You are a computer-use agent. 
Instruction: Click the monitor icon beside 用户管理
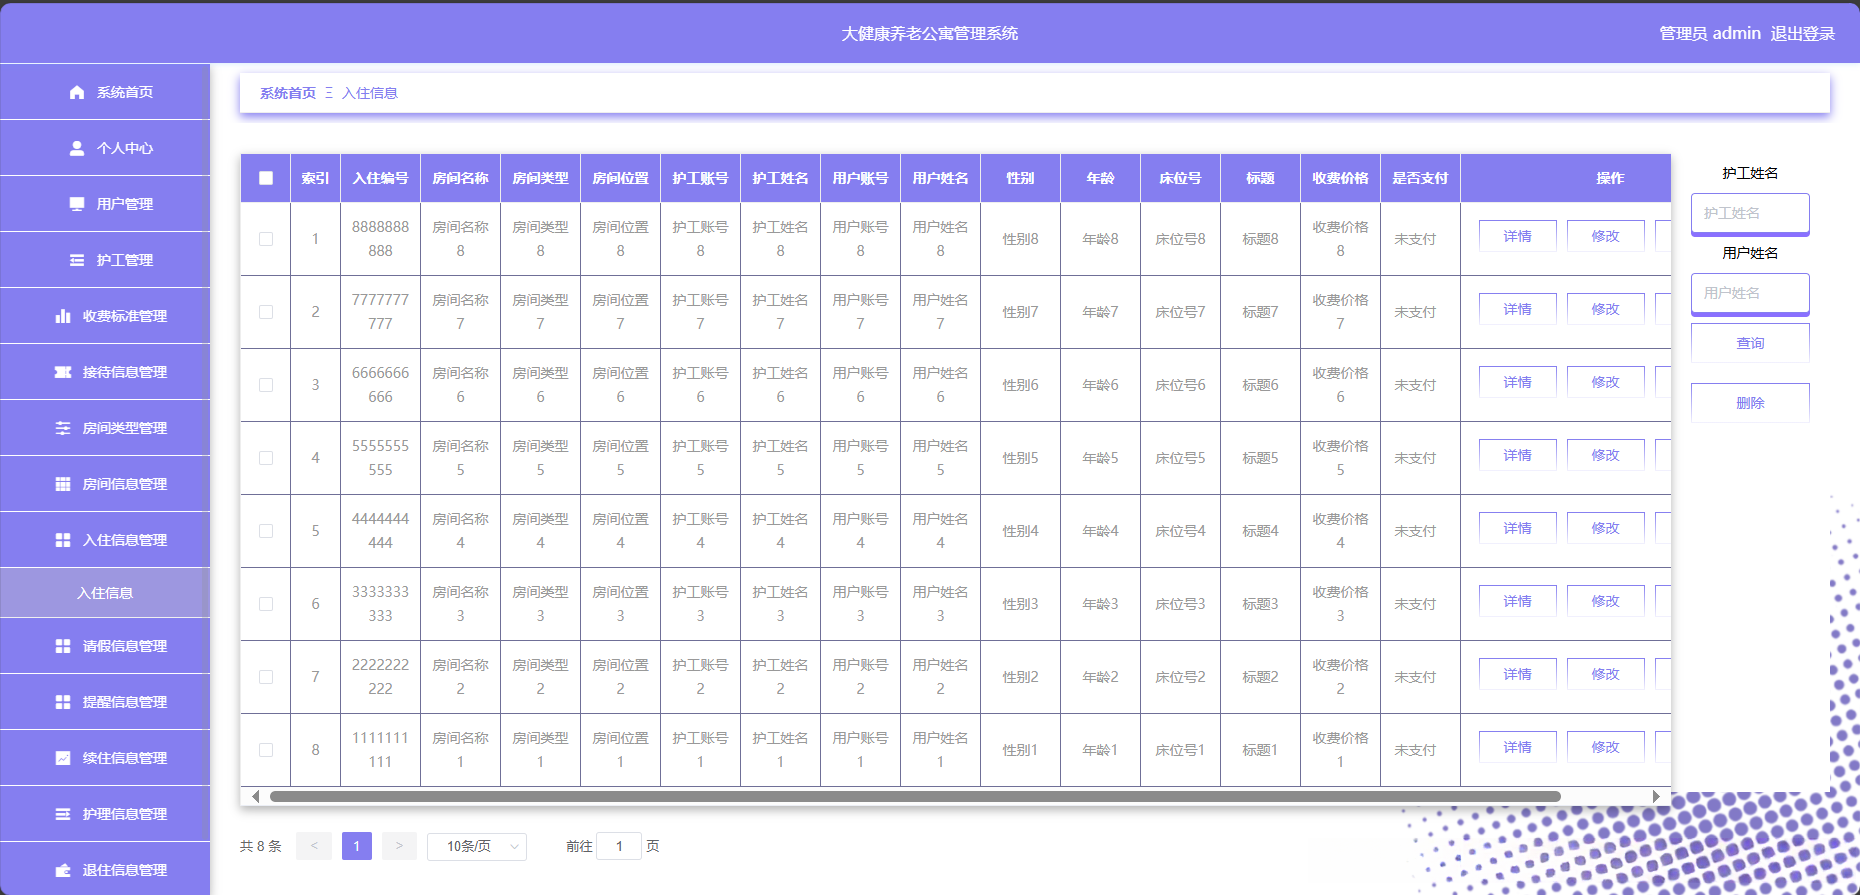[77, 204]
